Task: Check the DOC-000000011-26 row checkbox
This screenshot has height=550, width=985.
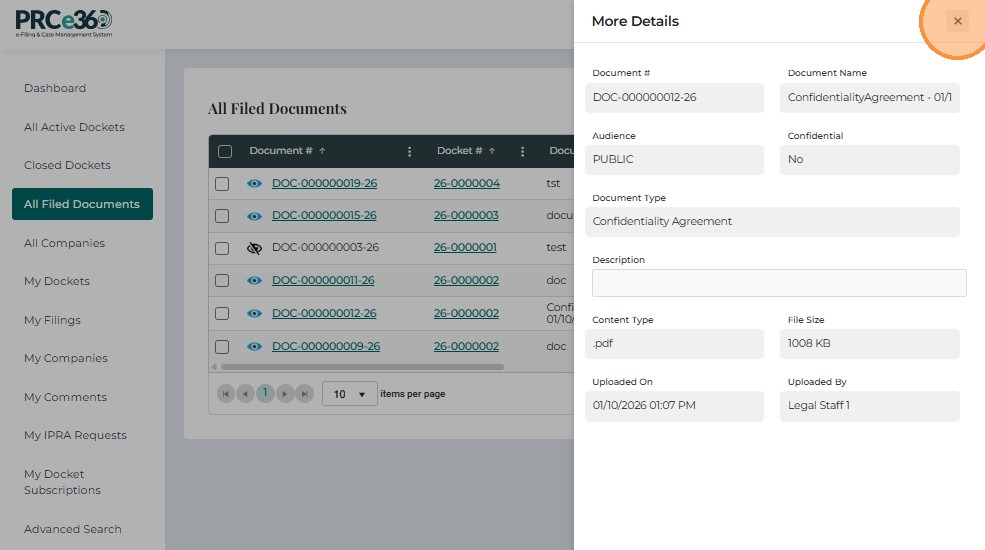Action: tap(222, 280)
